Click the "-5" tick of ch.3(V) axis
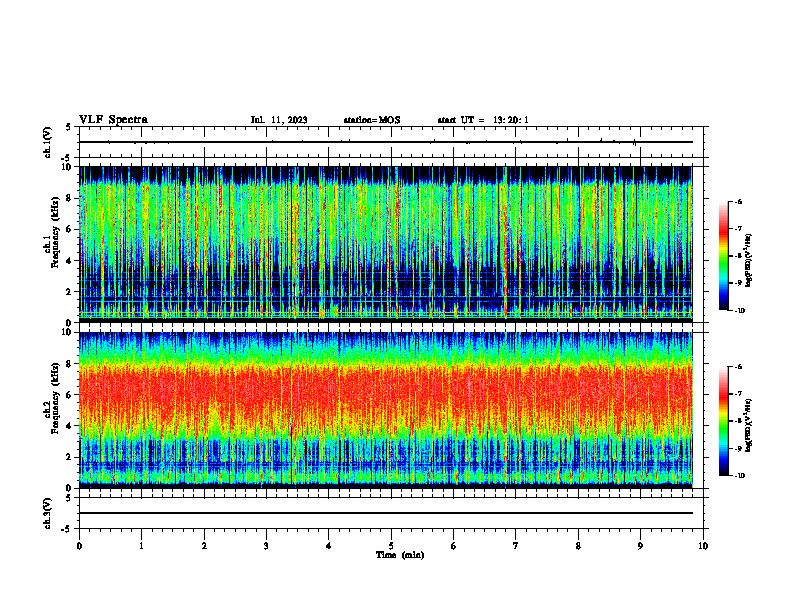 click(x=67, y=529)
